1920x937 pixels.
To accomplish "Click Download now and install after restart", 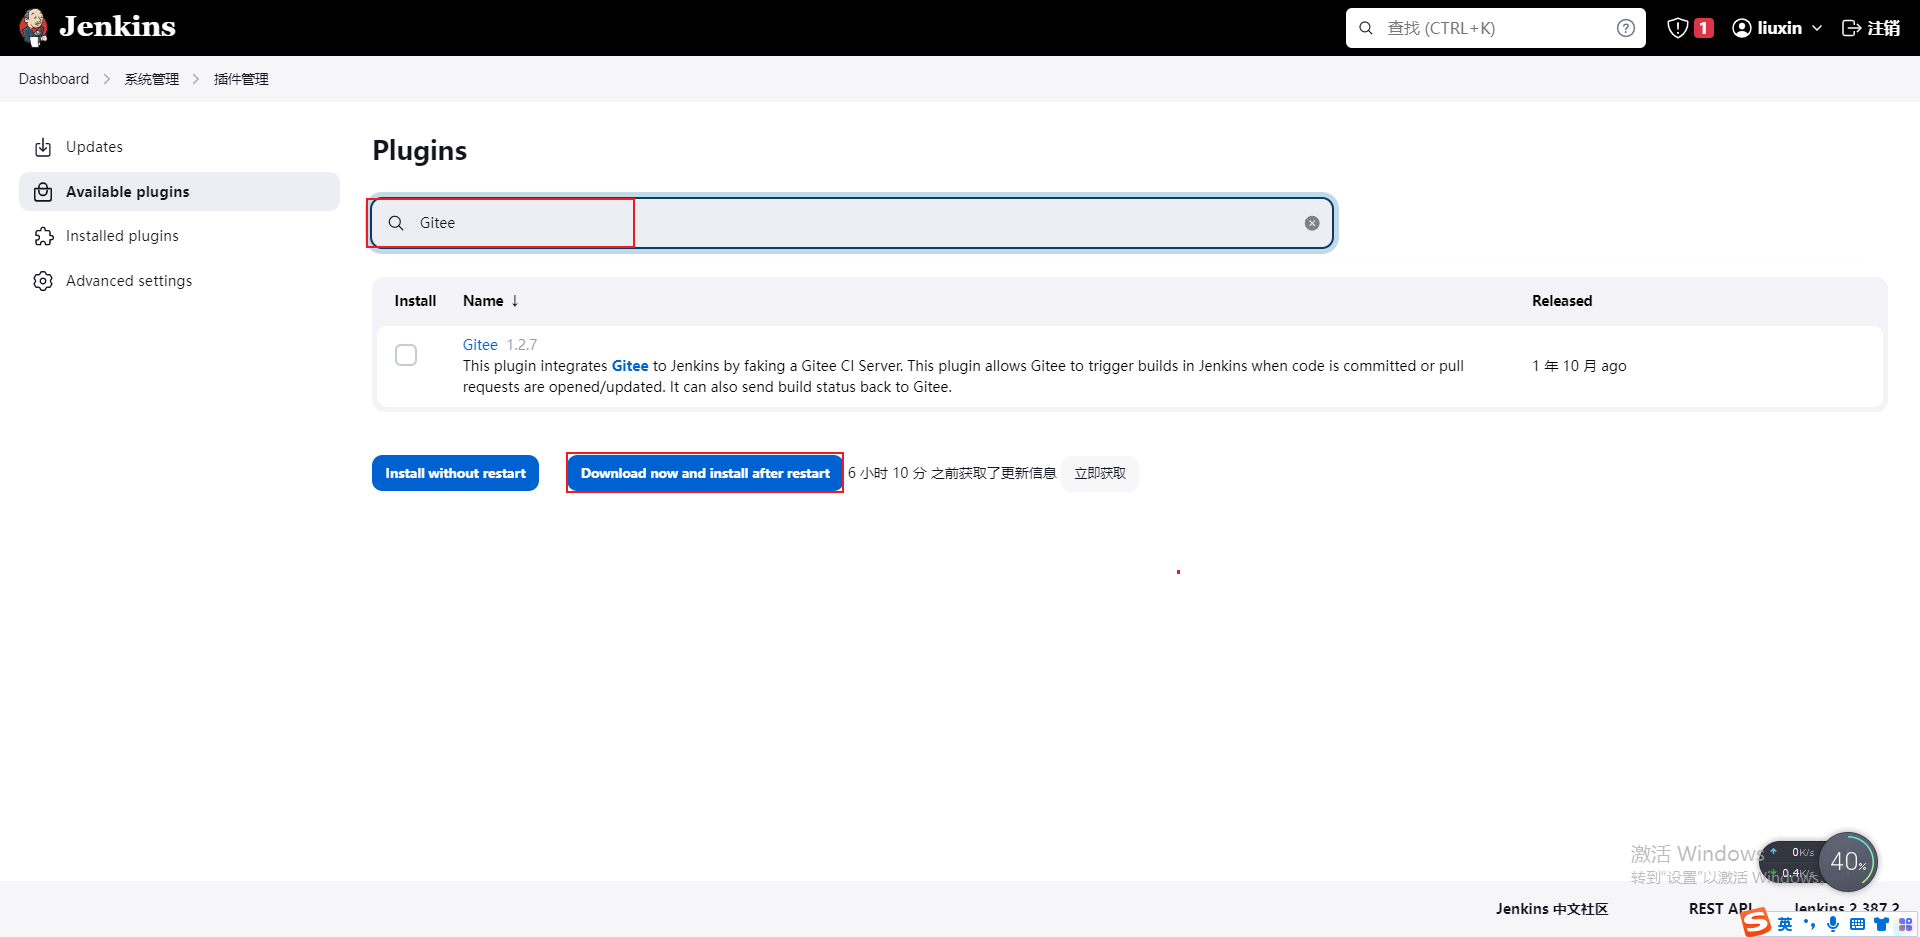I will click(x=705, y=473).
